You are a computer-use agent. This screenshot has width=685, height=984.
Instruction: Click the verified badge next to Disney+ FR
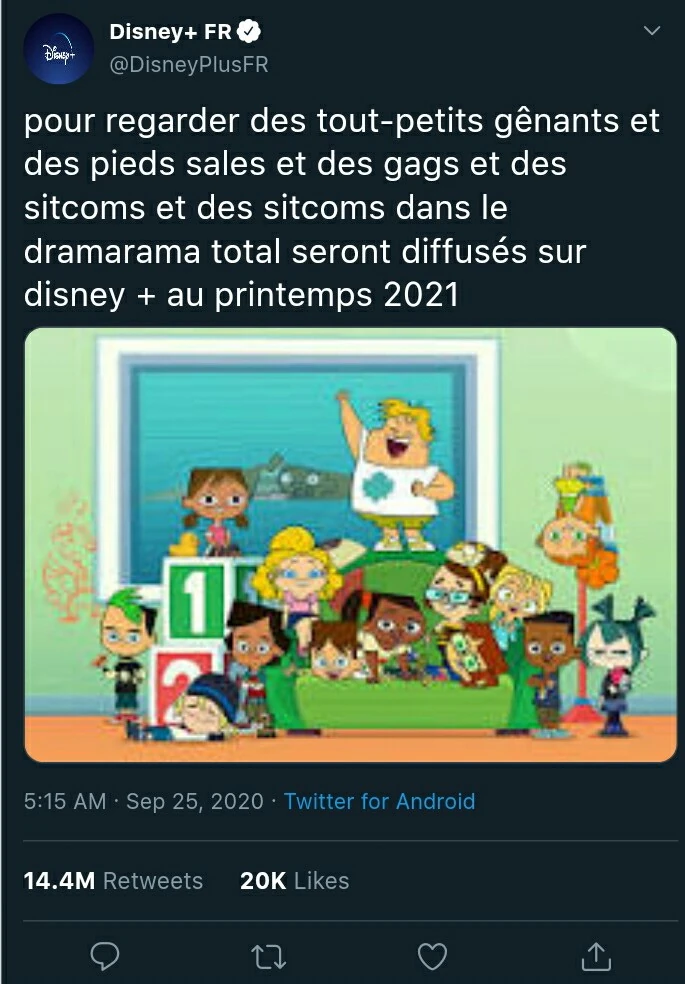[249, 32]
